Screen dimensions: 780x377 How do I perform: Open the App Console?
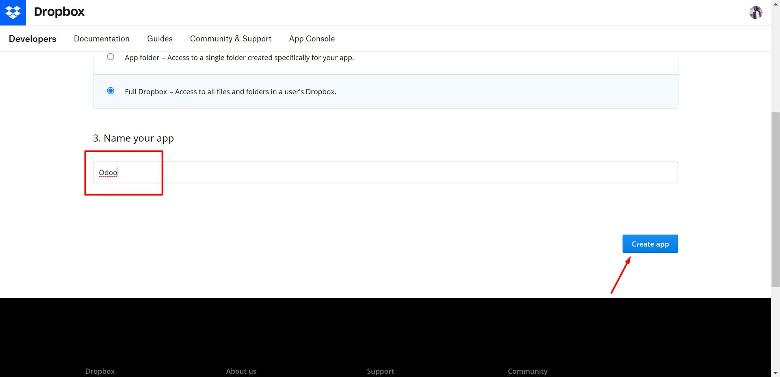(x=312, y=39)
